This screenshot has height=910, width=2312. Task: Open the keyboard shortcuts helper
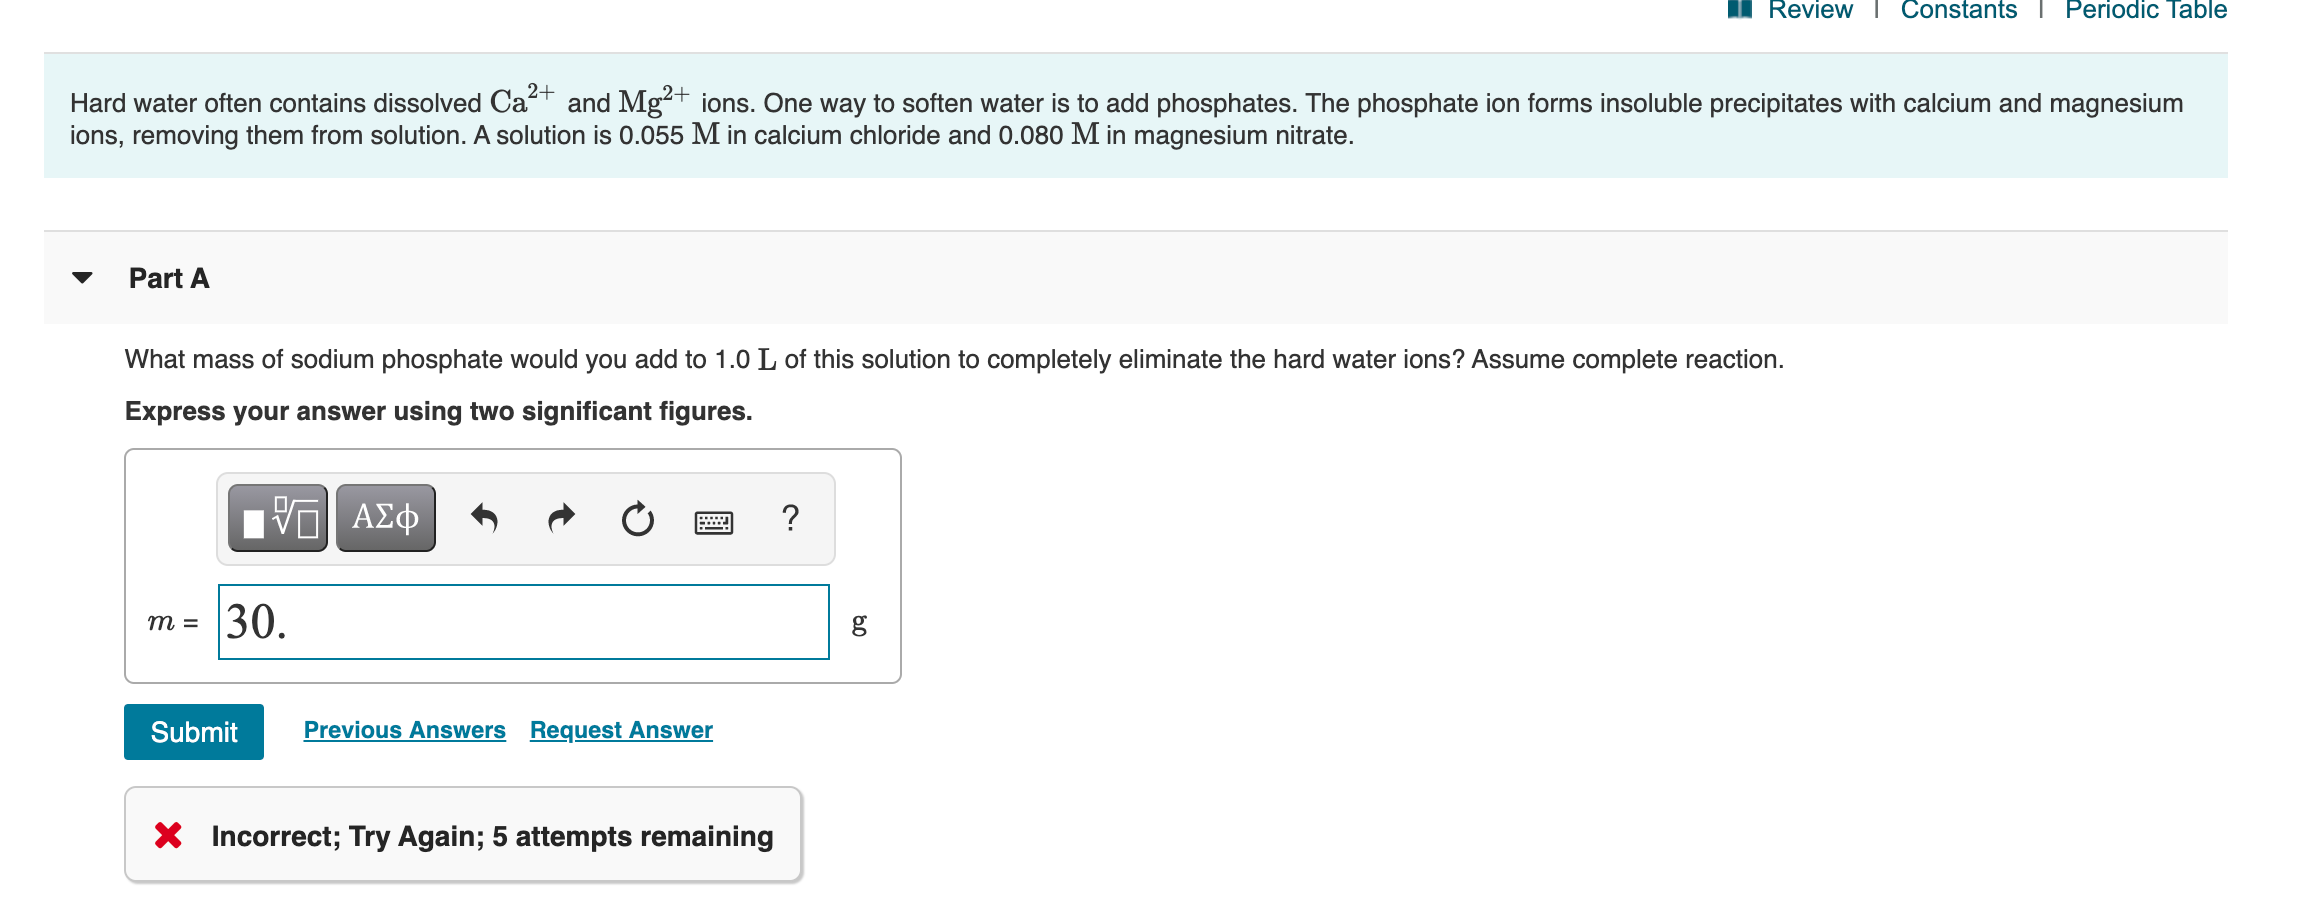[714, 521]
